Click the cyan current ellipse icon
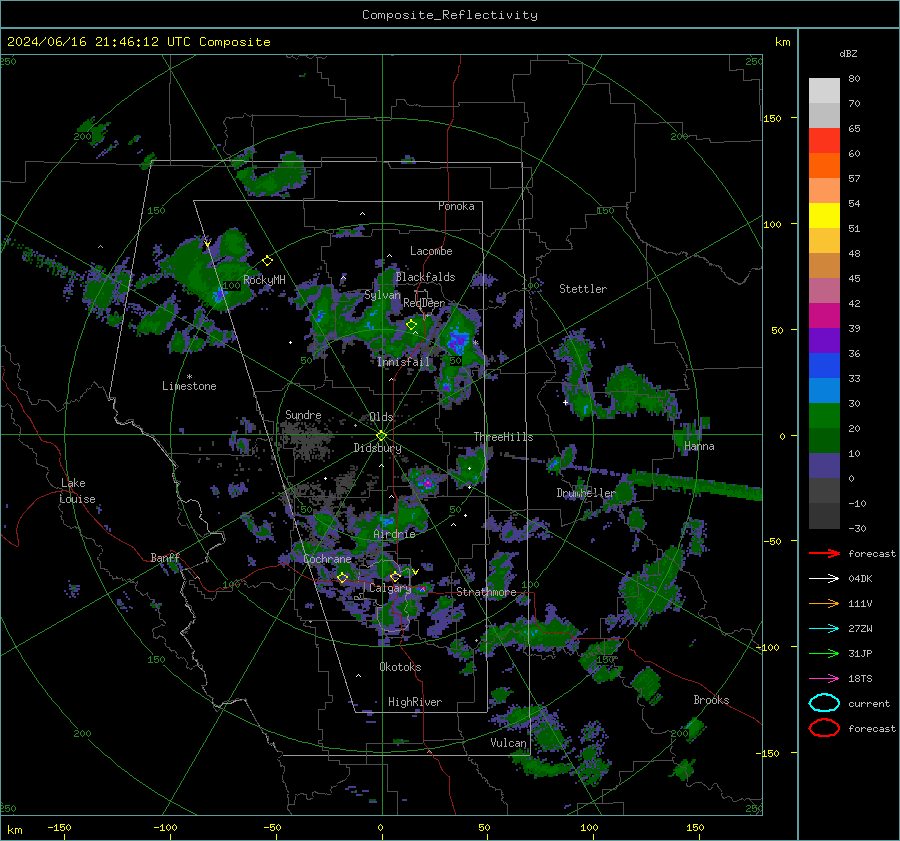Image resolution: width=900 pixels, height=841 pixels. tap(824, 703)
